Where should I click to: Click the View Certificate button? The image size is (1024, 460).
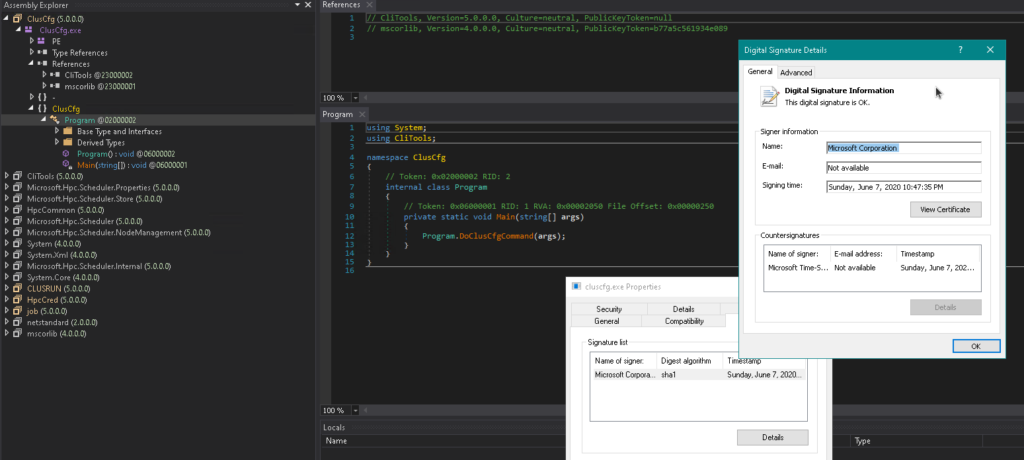(x=945, y=209)
